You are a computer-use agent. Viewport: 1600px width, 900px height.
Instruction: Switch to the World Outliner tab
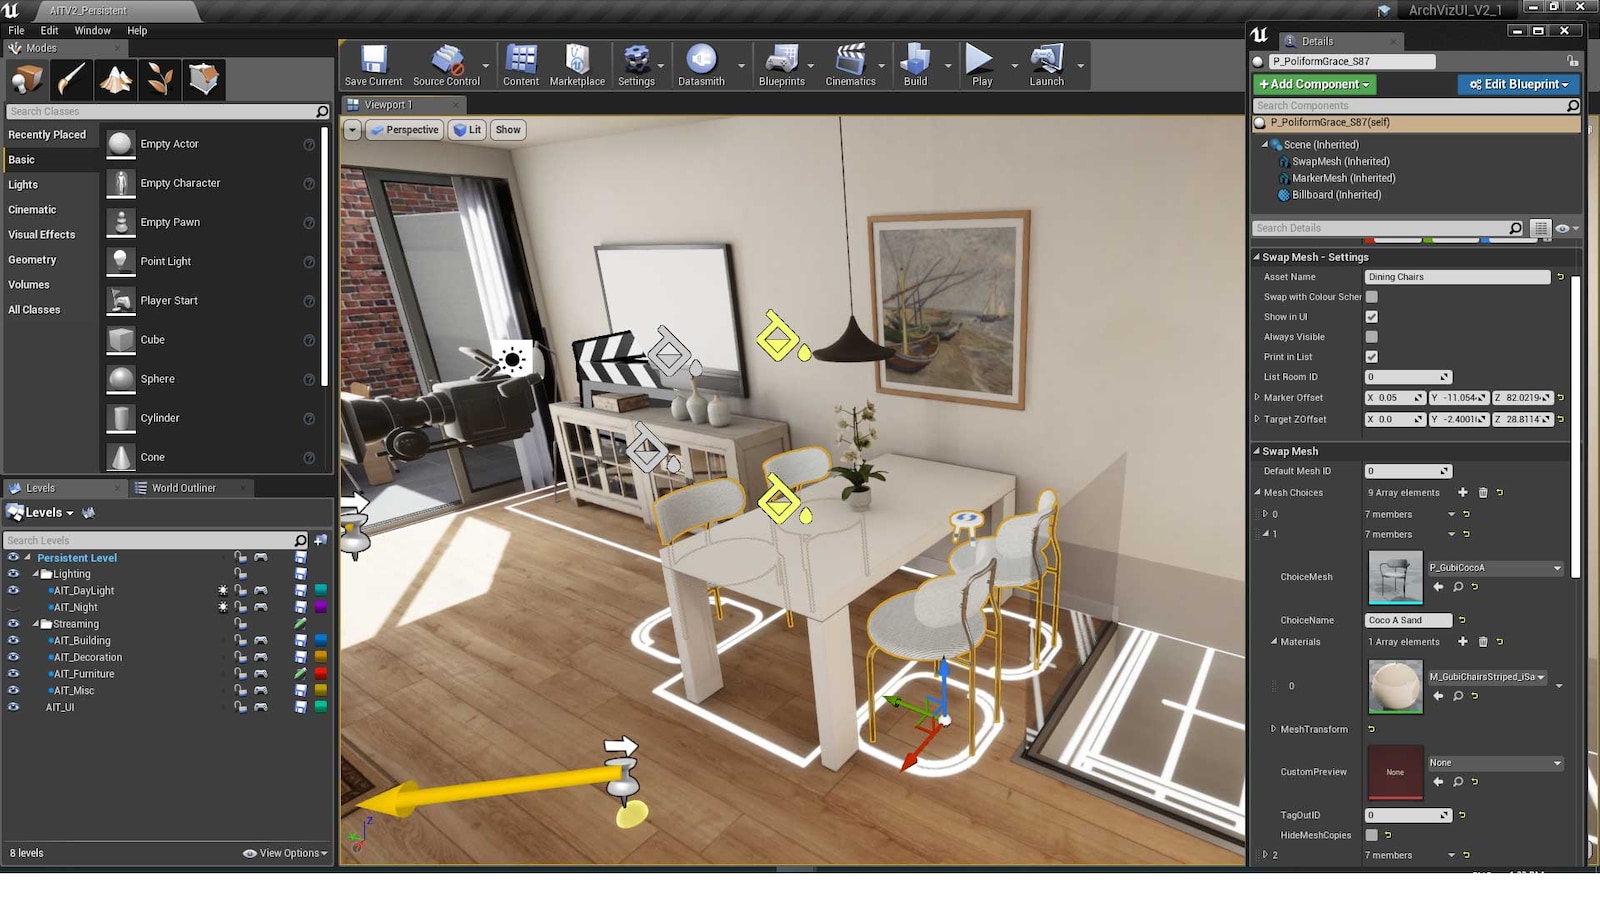[x=186, y=488]
